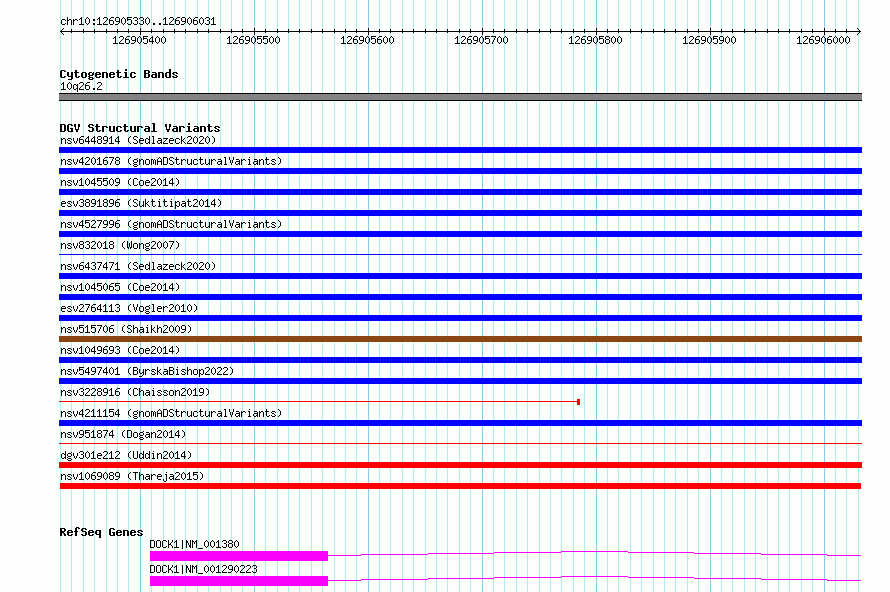The image size is (890, 592).
Task: Open variant esv3891896 (Suktitipat2014) label
Action: tap(141, 203)
